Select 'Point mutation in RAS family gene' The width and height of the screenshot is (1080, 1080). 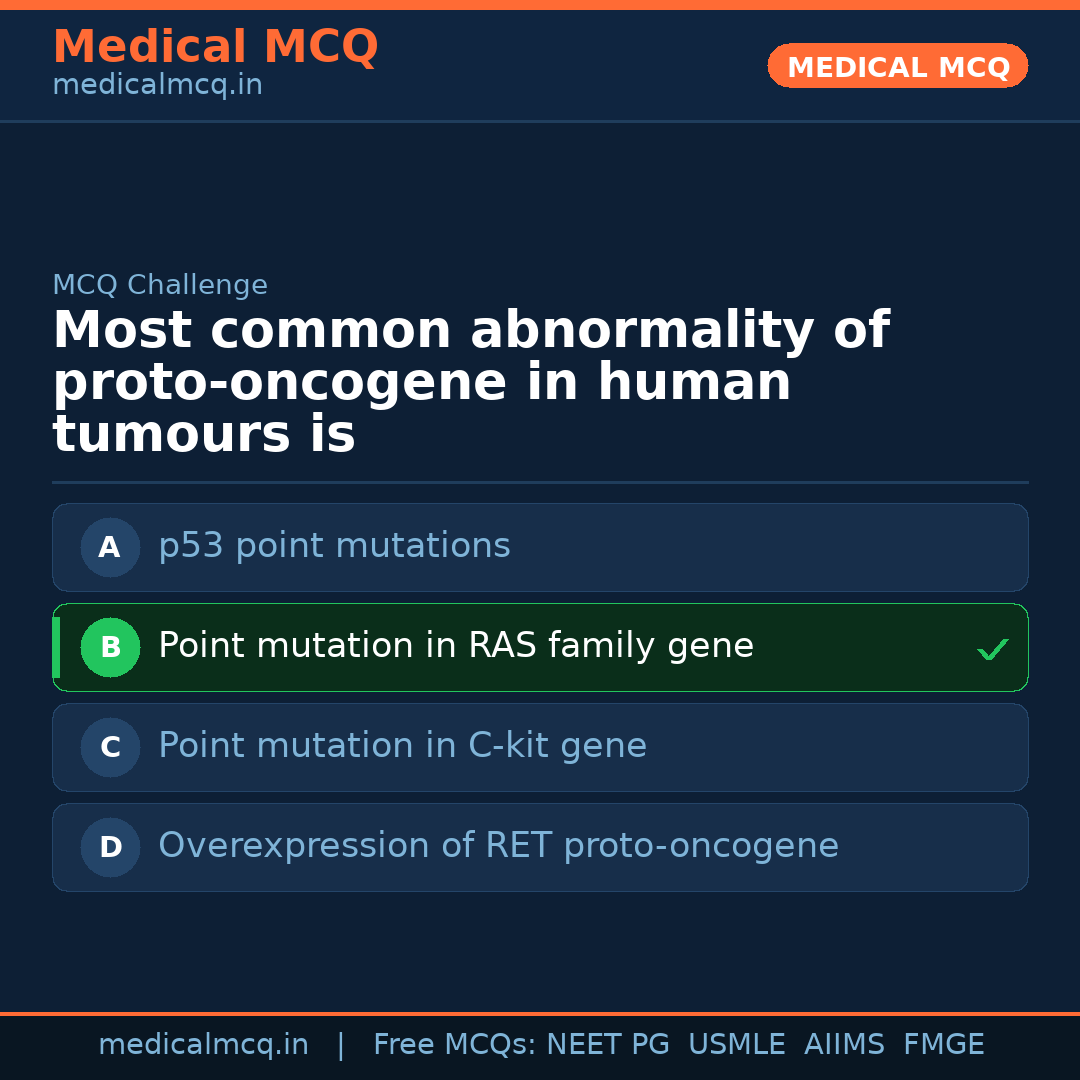[455, 646]
